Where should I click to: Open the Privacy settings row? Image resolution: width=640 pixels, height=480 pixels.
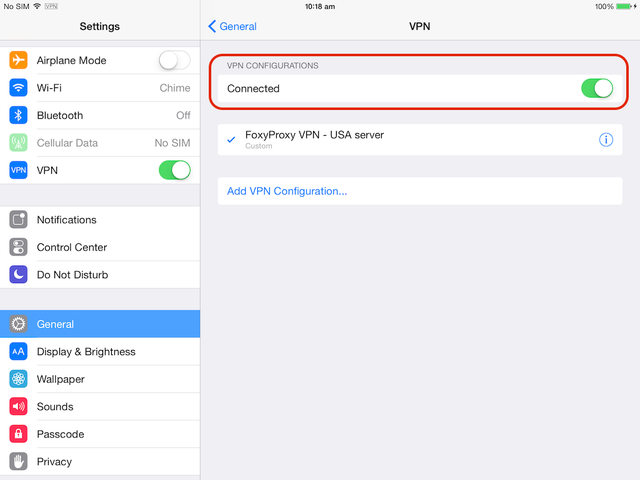pos(100,462)
